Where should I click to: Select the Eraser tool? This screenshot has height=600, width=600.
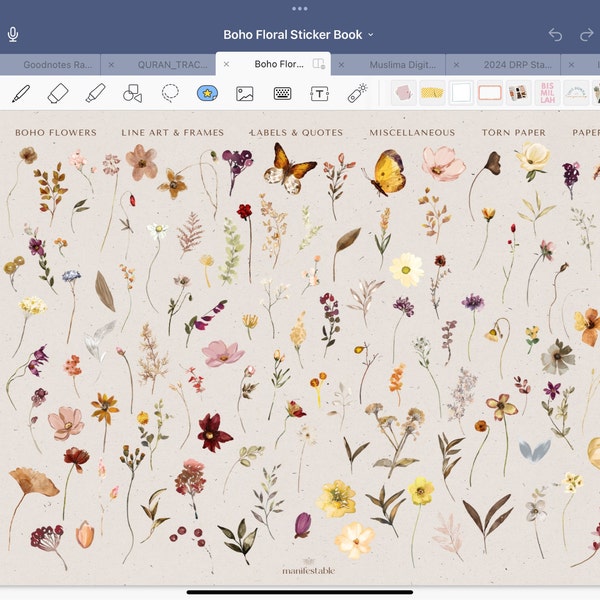coord(58,93)
